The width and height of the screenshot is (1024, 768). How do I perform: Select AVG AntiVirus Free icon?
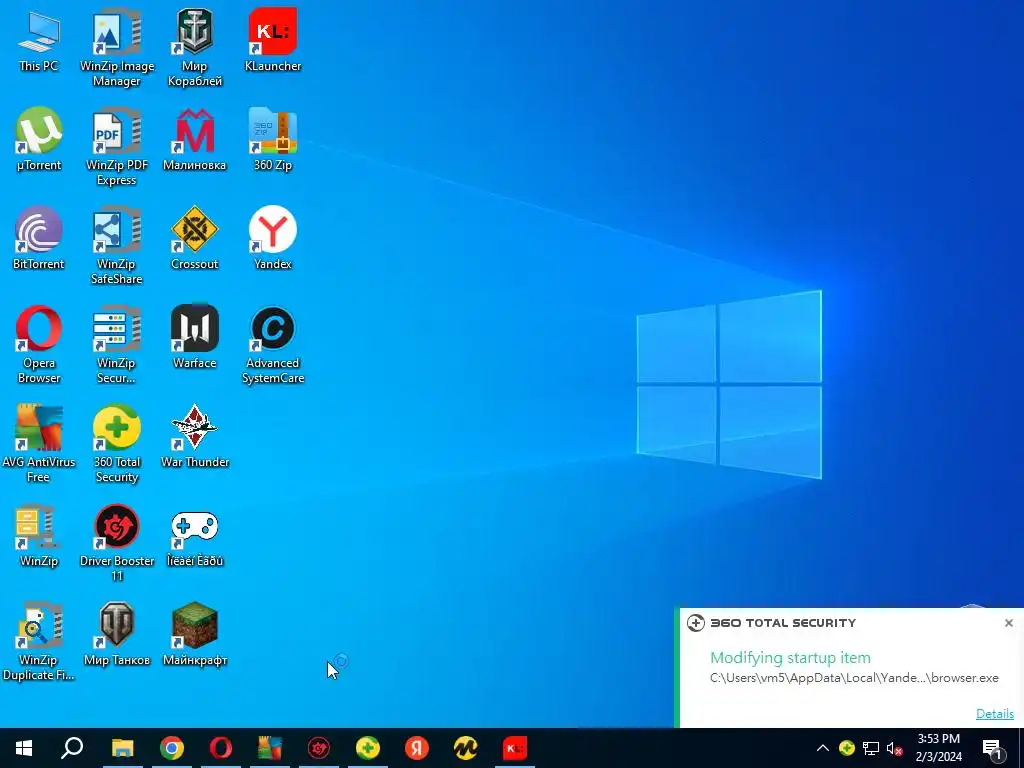[39, 445]
